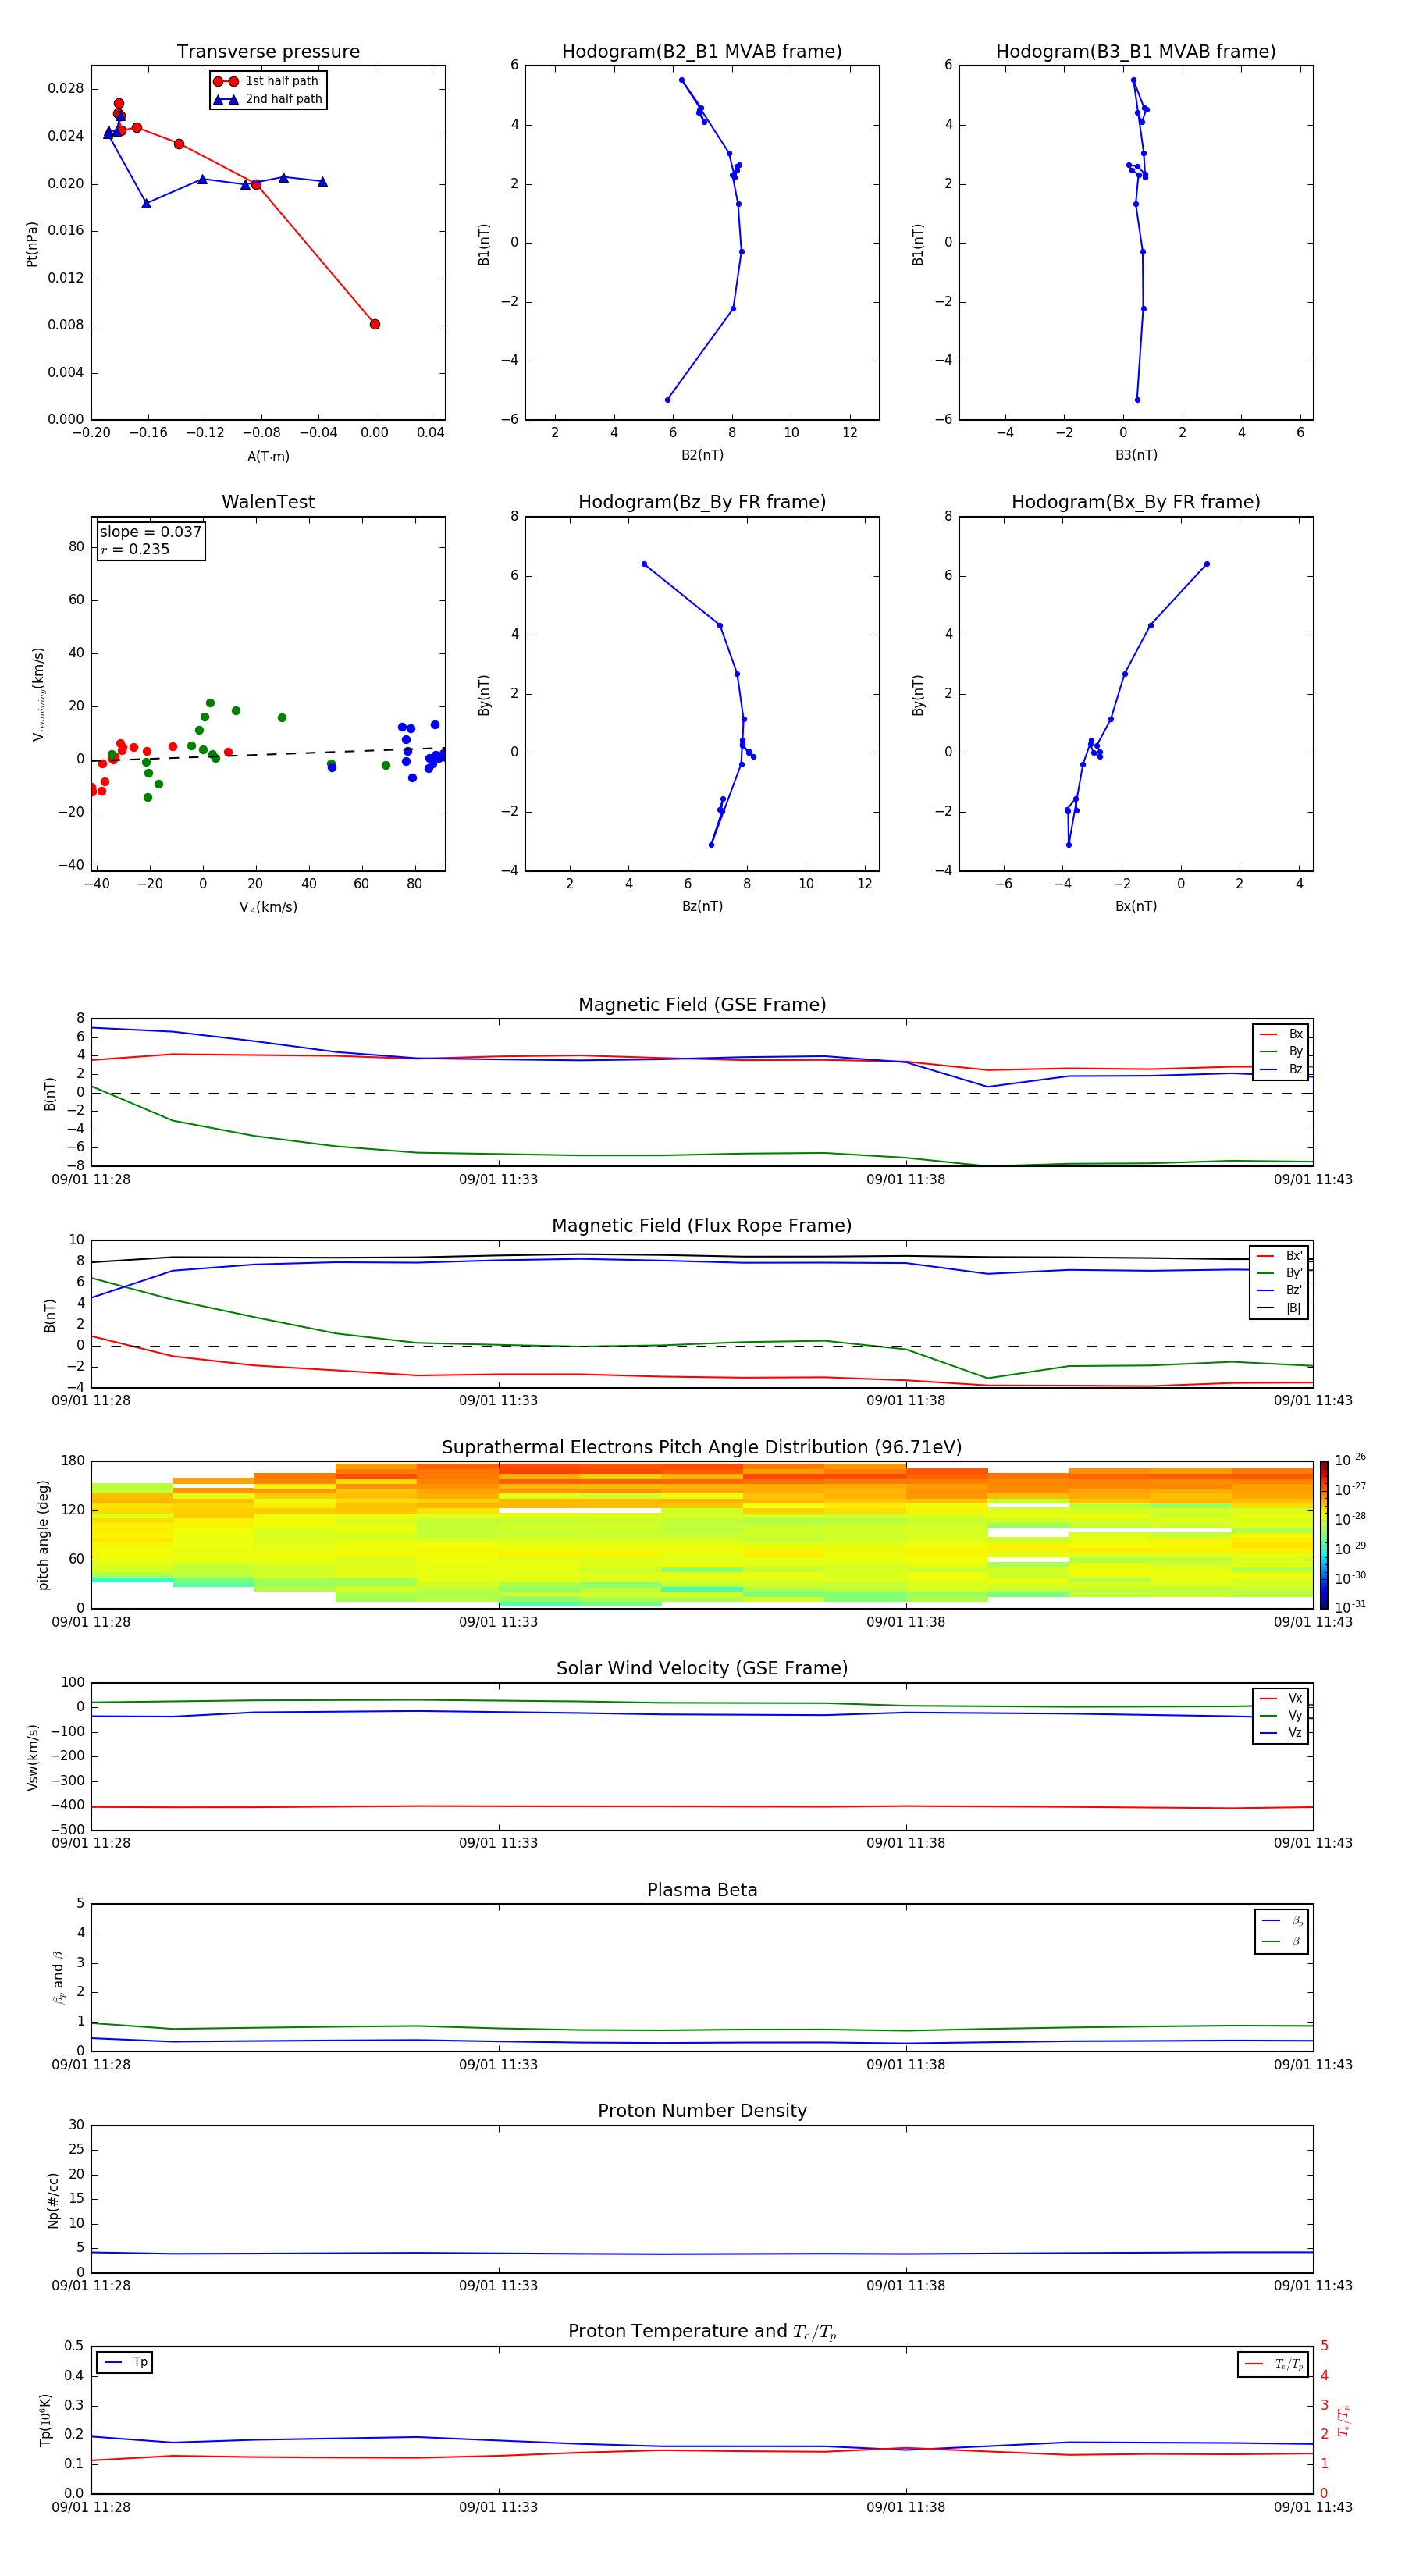This screenshot has height=2576, width=1405.
Task: Click the "Hodogram(Bx_By FR frame)" title
Action: point(1136,502)
